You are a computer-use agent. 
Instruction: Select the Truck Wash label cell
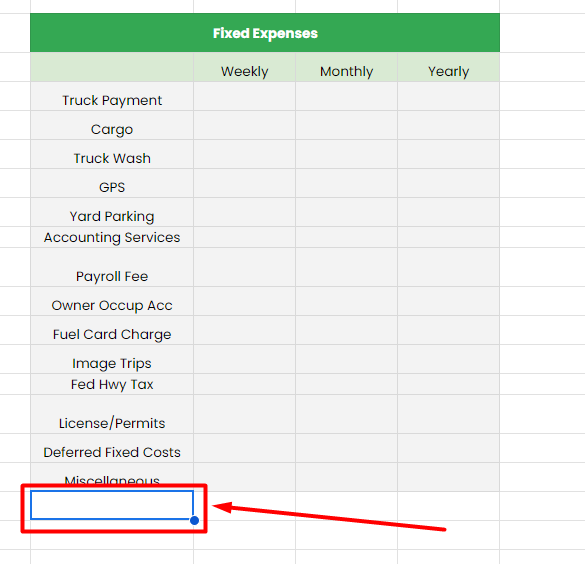112,154
